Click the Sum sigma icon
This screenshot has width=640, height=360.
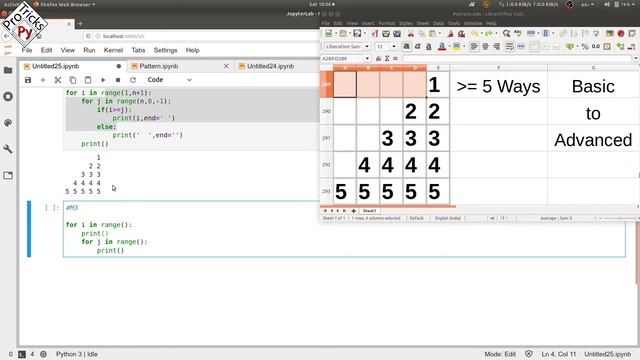pyautogui.click(x=387, y=59)
